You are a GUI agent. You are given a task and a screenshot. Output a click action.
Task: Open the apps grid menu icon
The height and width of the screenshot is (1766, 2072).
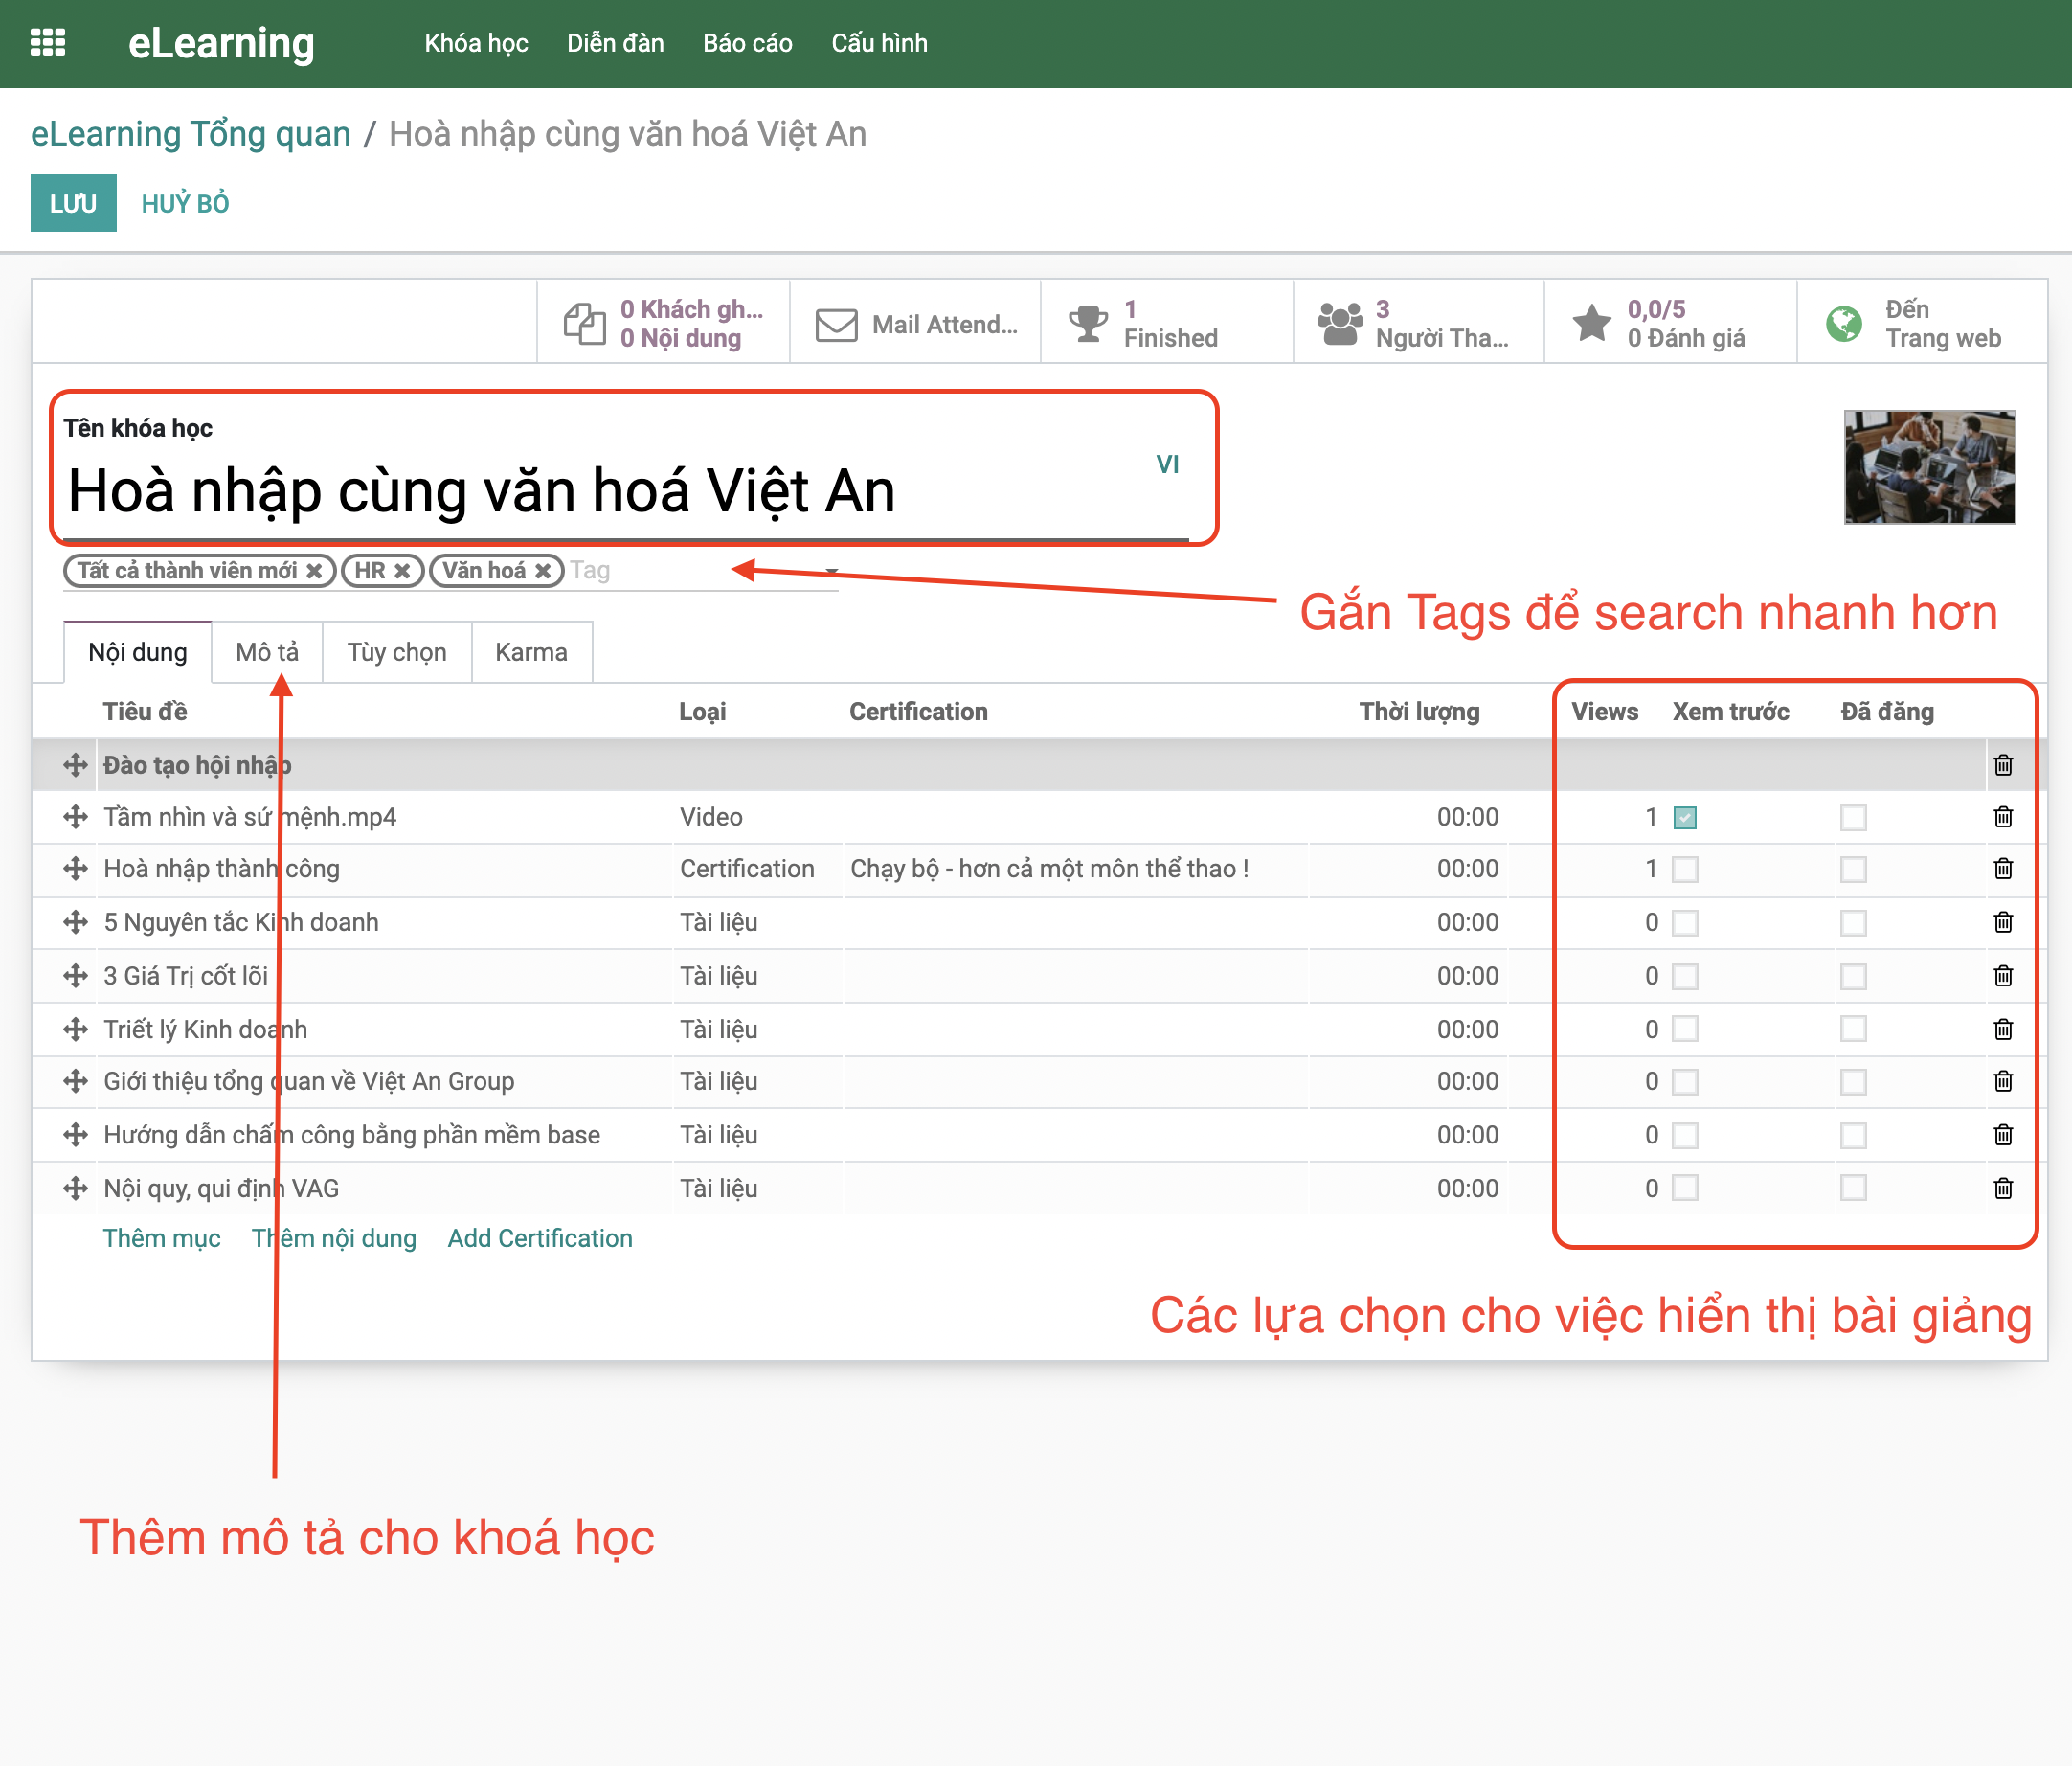pos(47,43)
